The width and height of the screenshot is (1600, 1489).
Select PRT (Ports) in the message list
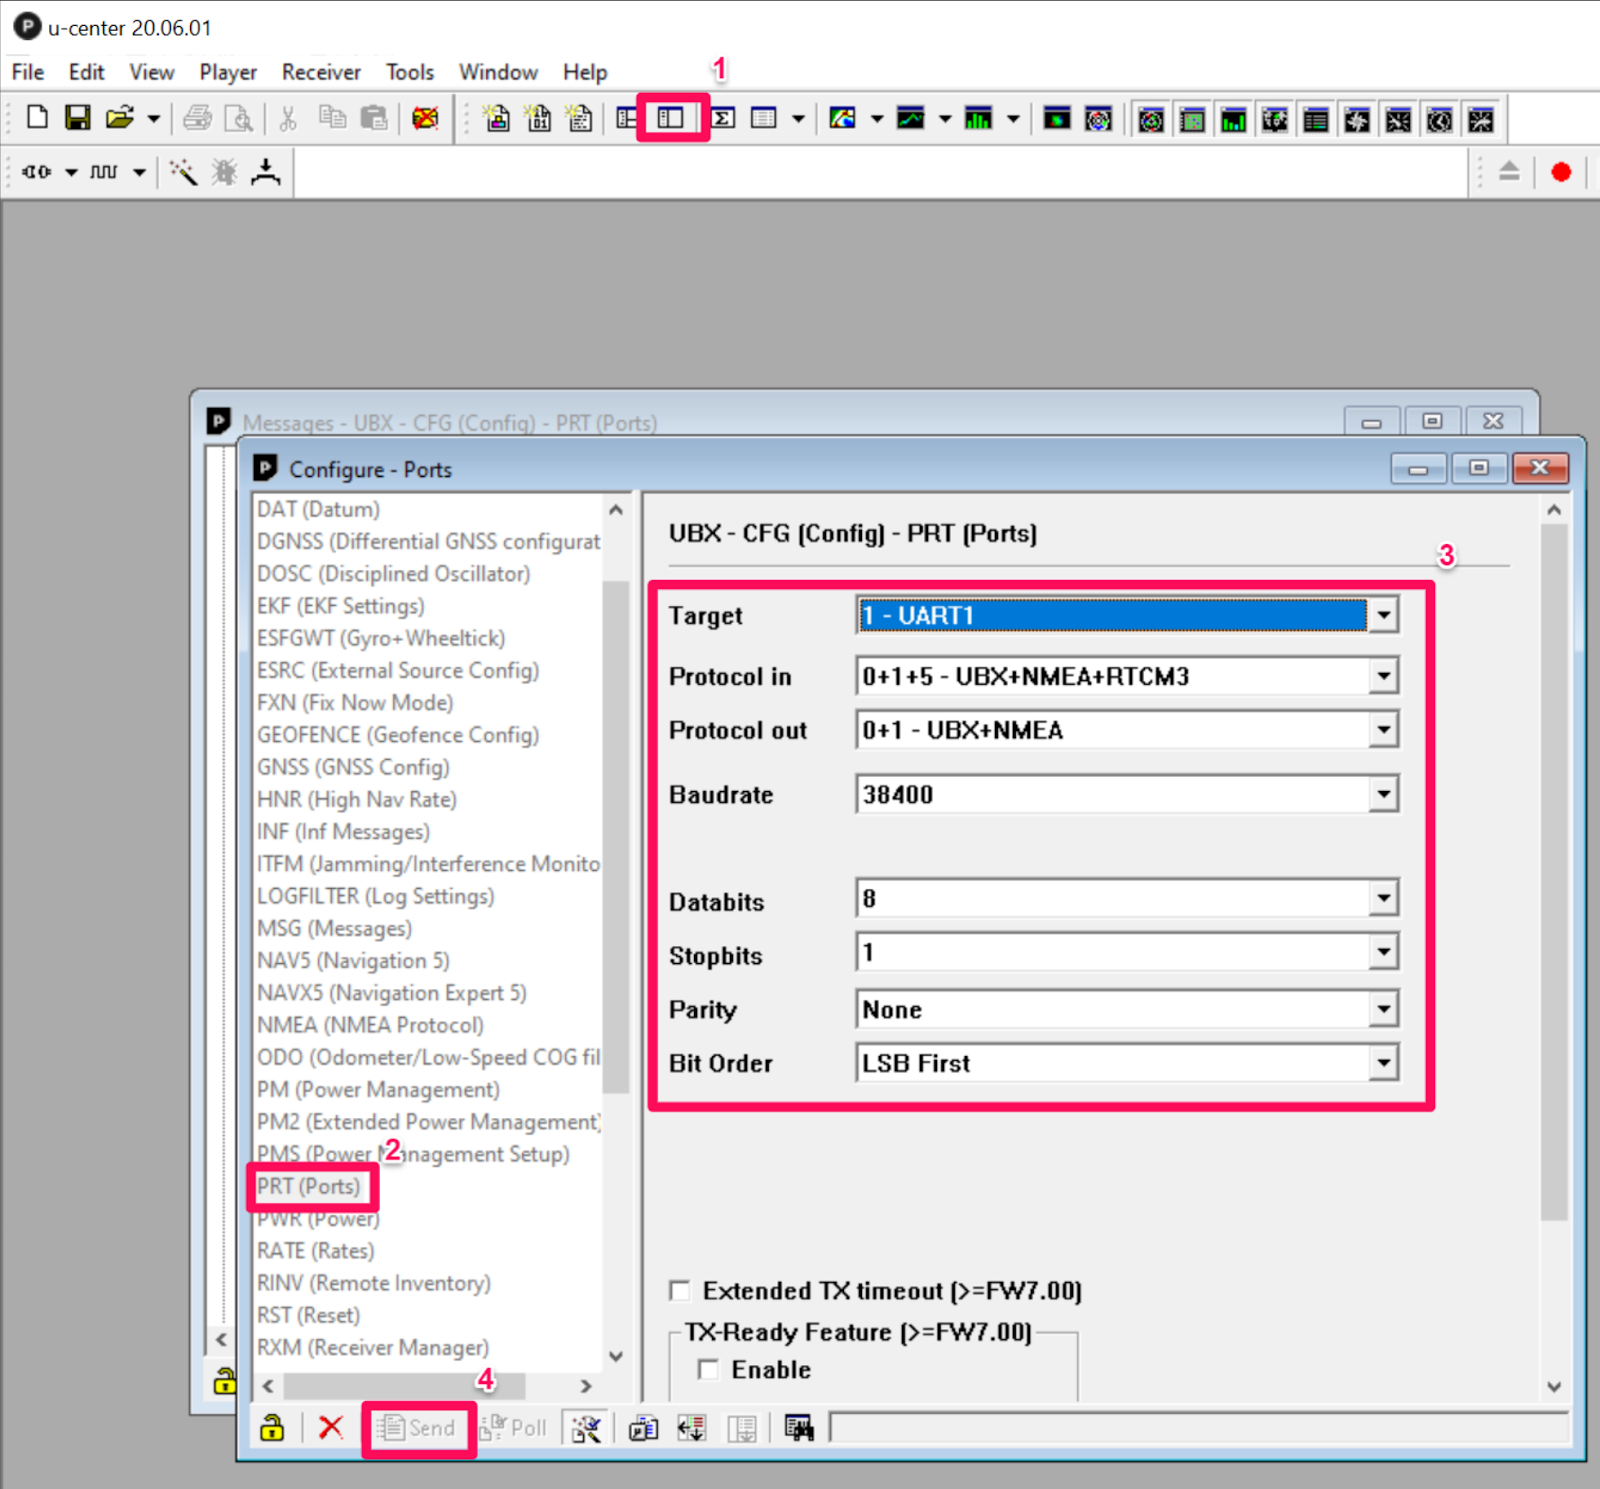click(x=308, y=1186)
